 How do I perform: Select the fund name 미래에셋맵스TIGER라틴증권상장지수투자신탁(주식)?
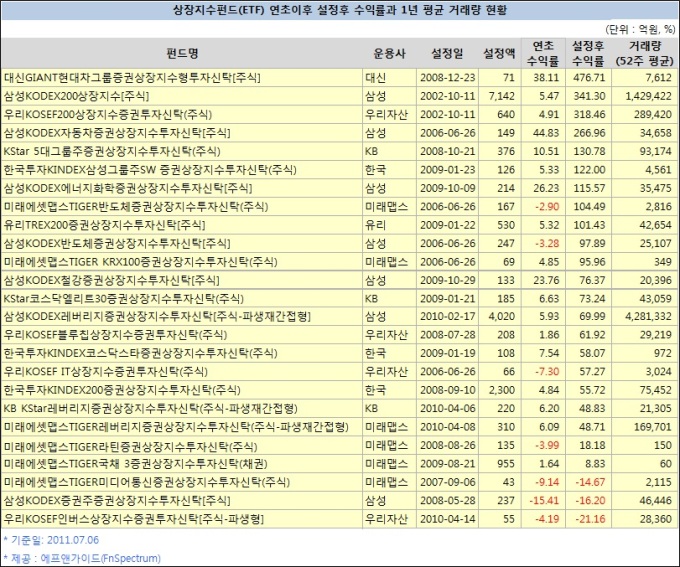[131, 446]
